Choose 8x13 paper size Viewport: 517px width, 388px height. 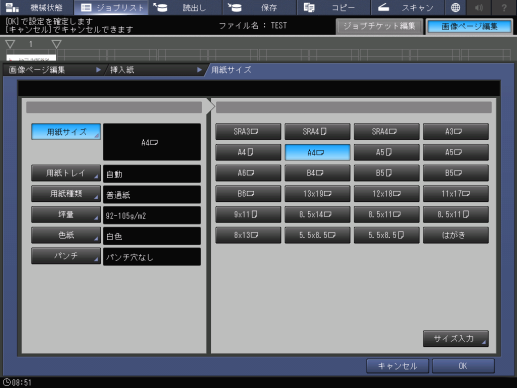click(248, 235)
